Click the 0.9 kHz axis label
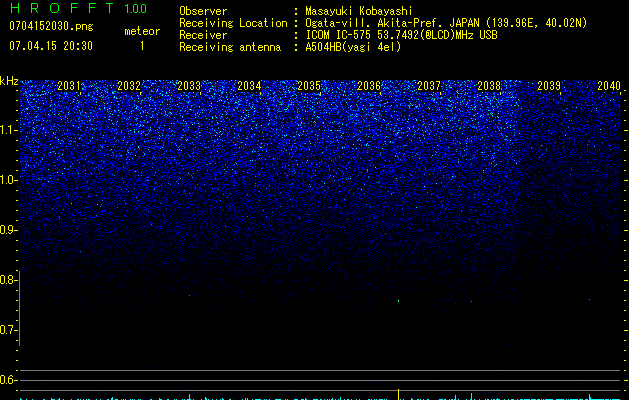629x400 pixels. click(x=8, y=229)
